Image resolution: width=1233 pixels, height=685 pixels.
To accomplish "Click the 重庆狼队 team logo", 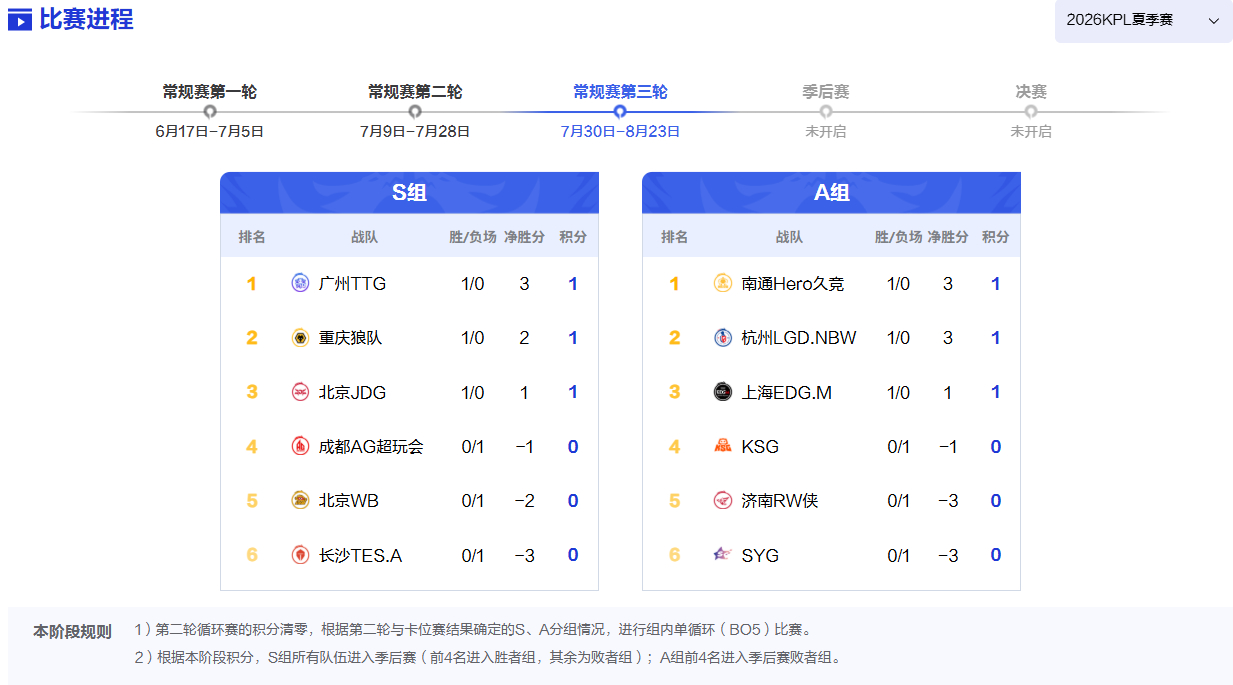I will (x=300, y=338).
